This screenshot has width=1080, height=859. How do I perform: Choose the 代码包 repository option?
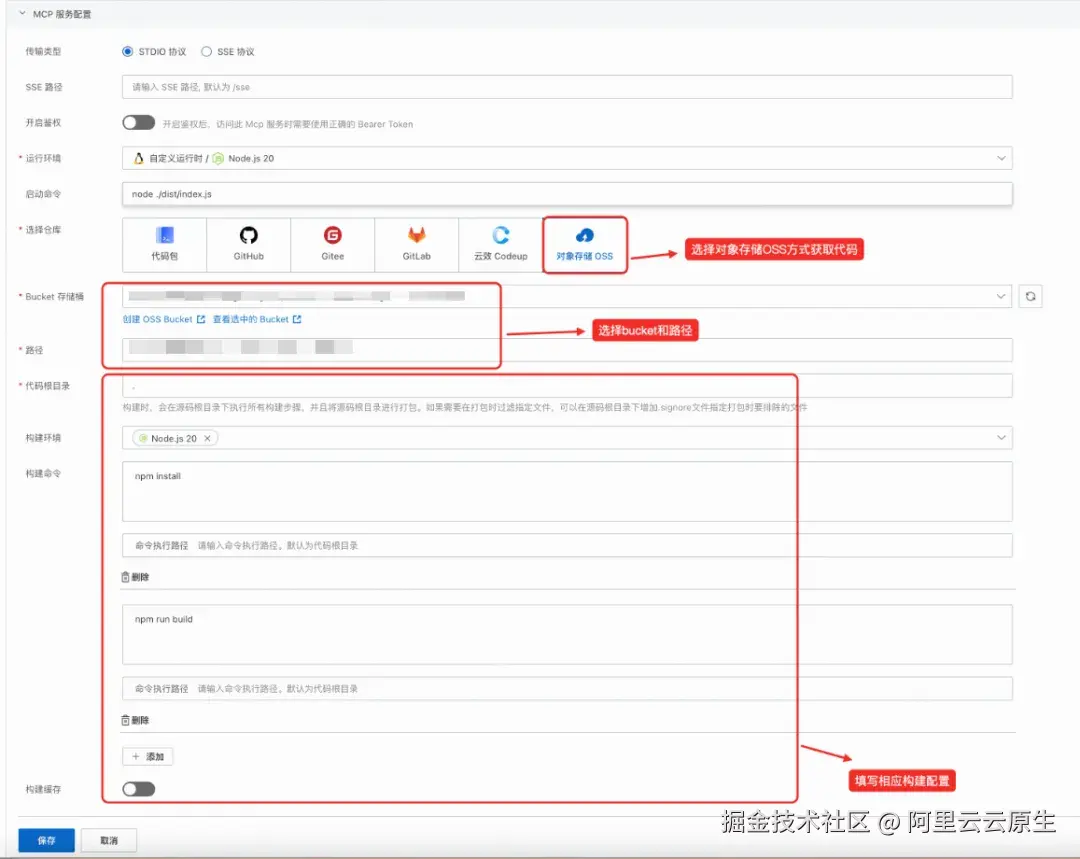pos(165,245)
